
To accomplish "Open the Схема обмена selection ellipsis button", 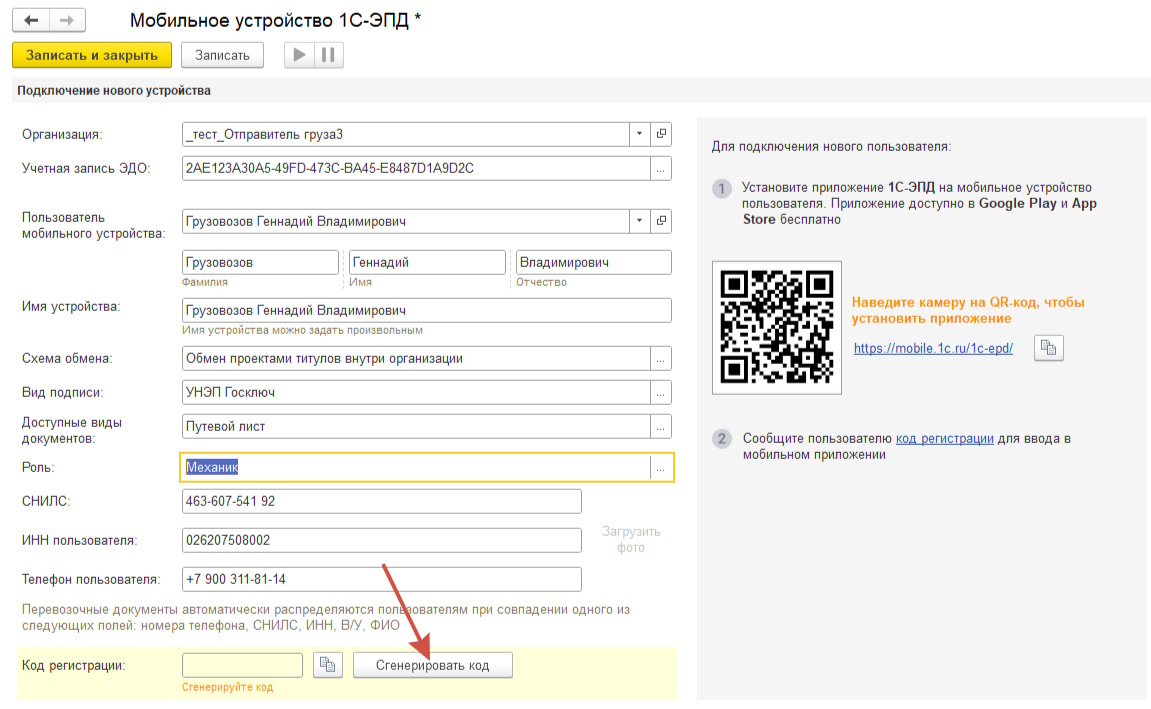I will tap(661, 359).
